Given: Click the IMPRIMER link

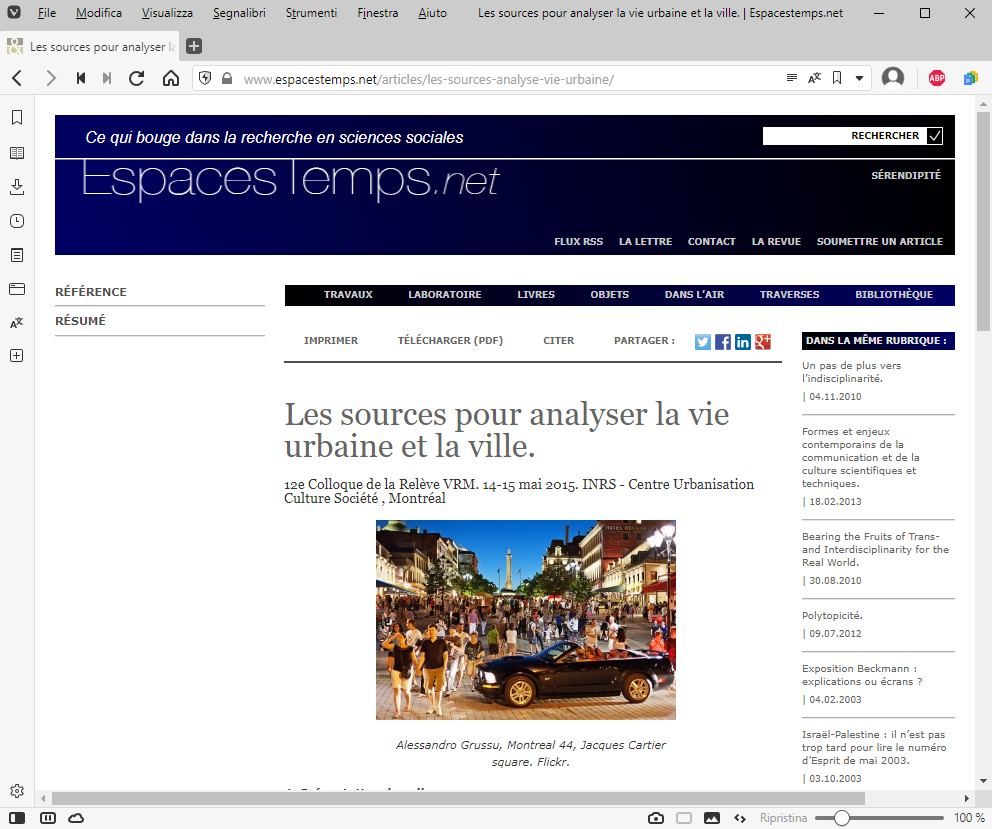Looking at the screenshot, I should [331, 340].
